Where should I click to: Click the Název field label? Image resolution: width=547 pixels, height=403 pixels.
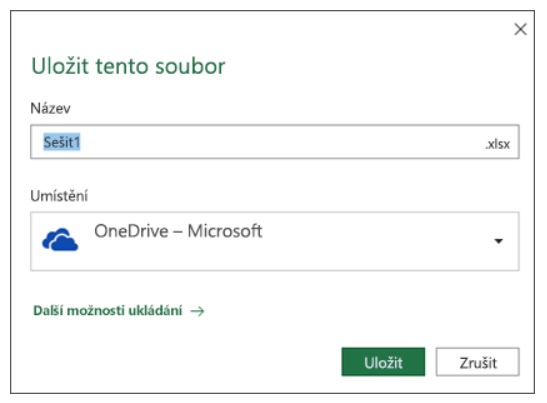pos(51,109)
